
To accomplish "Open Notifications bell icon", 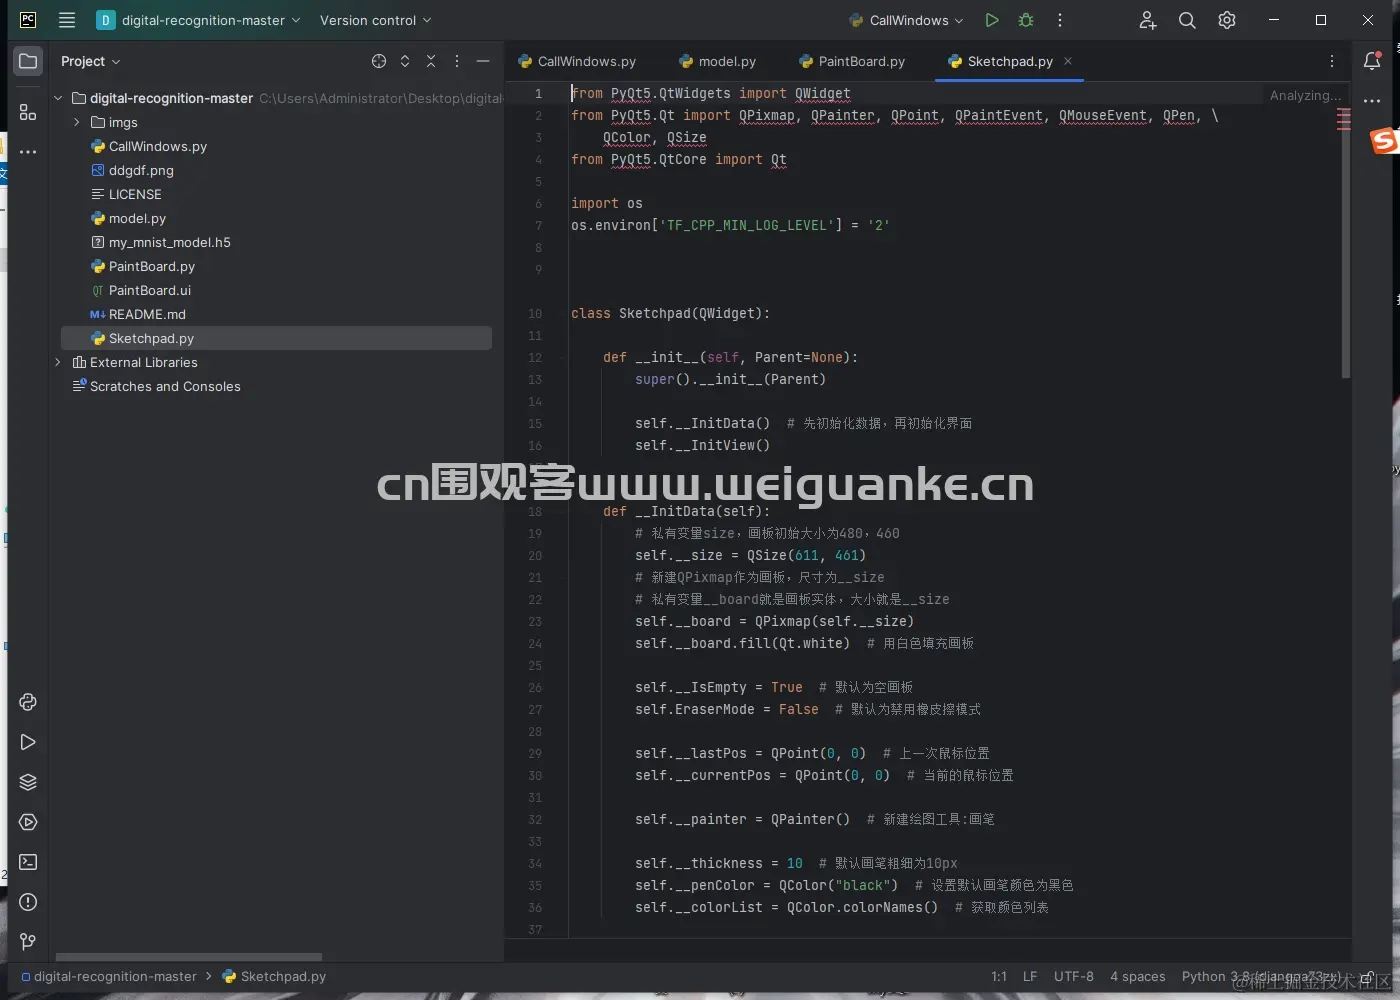I will tap(1372, 61).
